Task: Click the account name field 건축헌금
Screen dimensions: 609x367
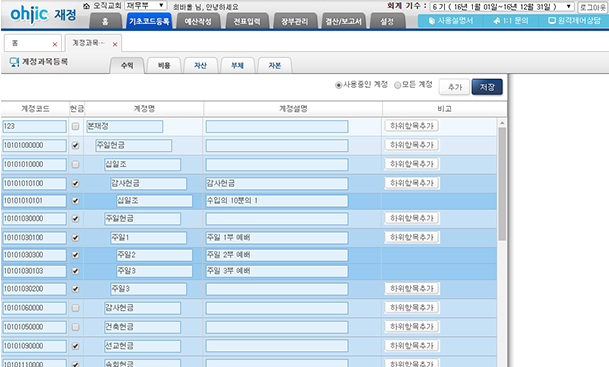Action: (x=142, y=327)
